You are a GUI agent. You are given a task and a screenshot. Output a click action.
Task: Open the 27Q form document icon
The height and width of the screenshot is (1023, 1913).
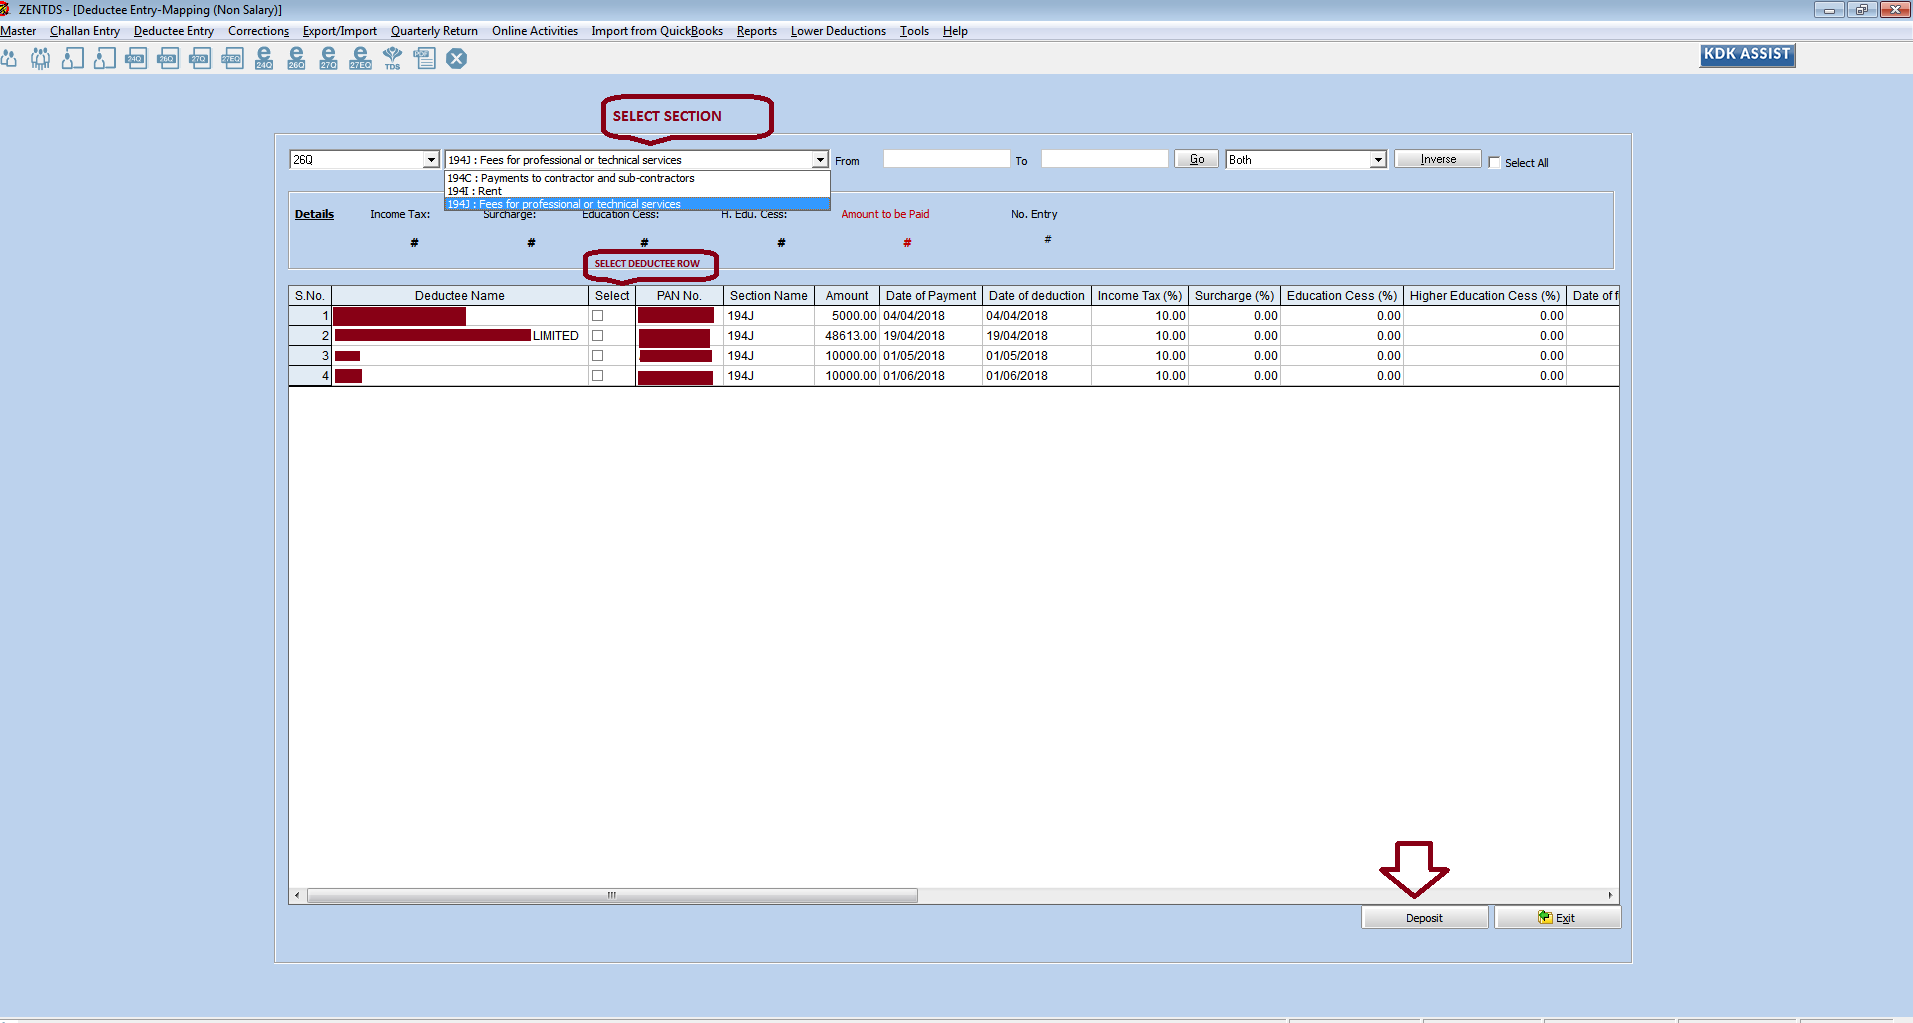(x=200, y=58)
